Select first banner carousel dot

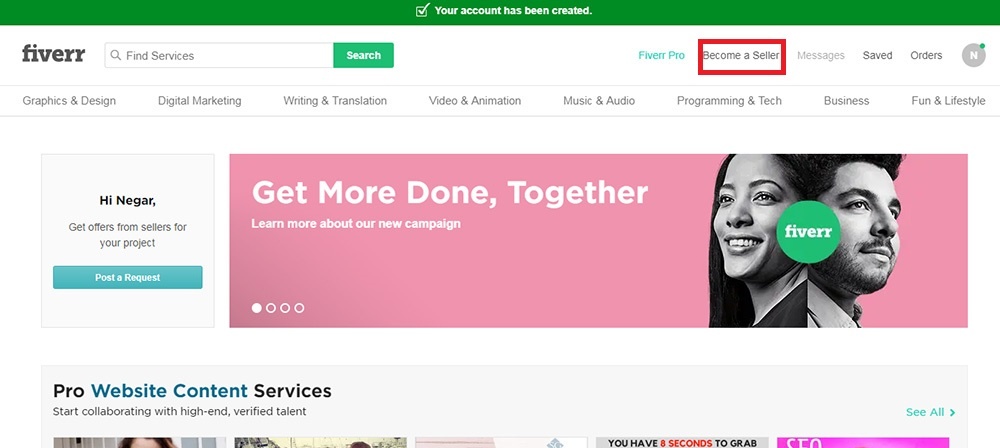(x=256, y=308)
